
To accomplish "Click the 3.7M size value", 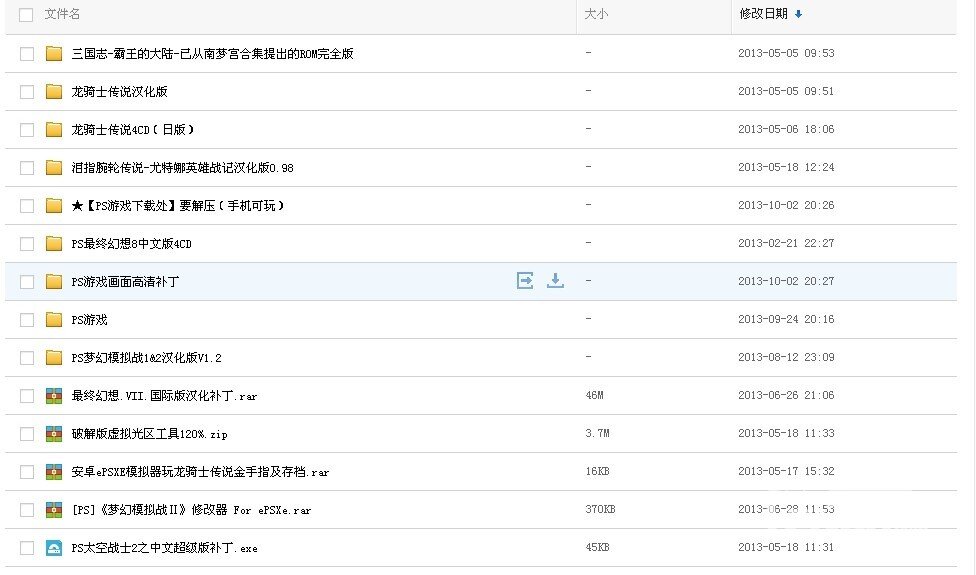I will coord(598,433).
